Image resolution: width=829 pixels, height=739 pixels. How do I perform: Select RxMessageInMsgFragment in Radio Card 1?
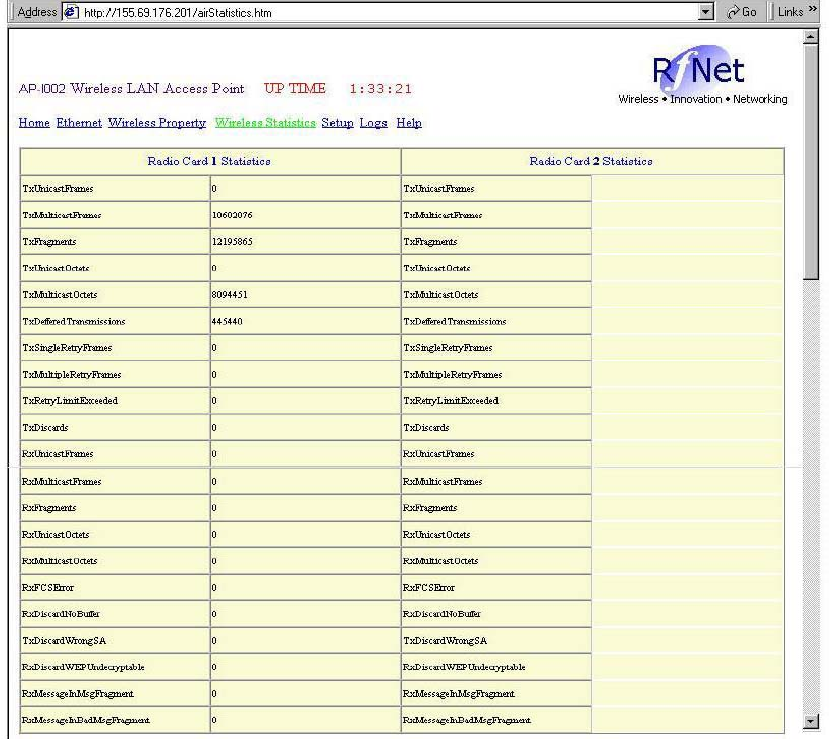pos(78,694)
